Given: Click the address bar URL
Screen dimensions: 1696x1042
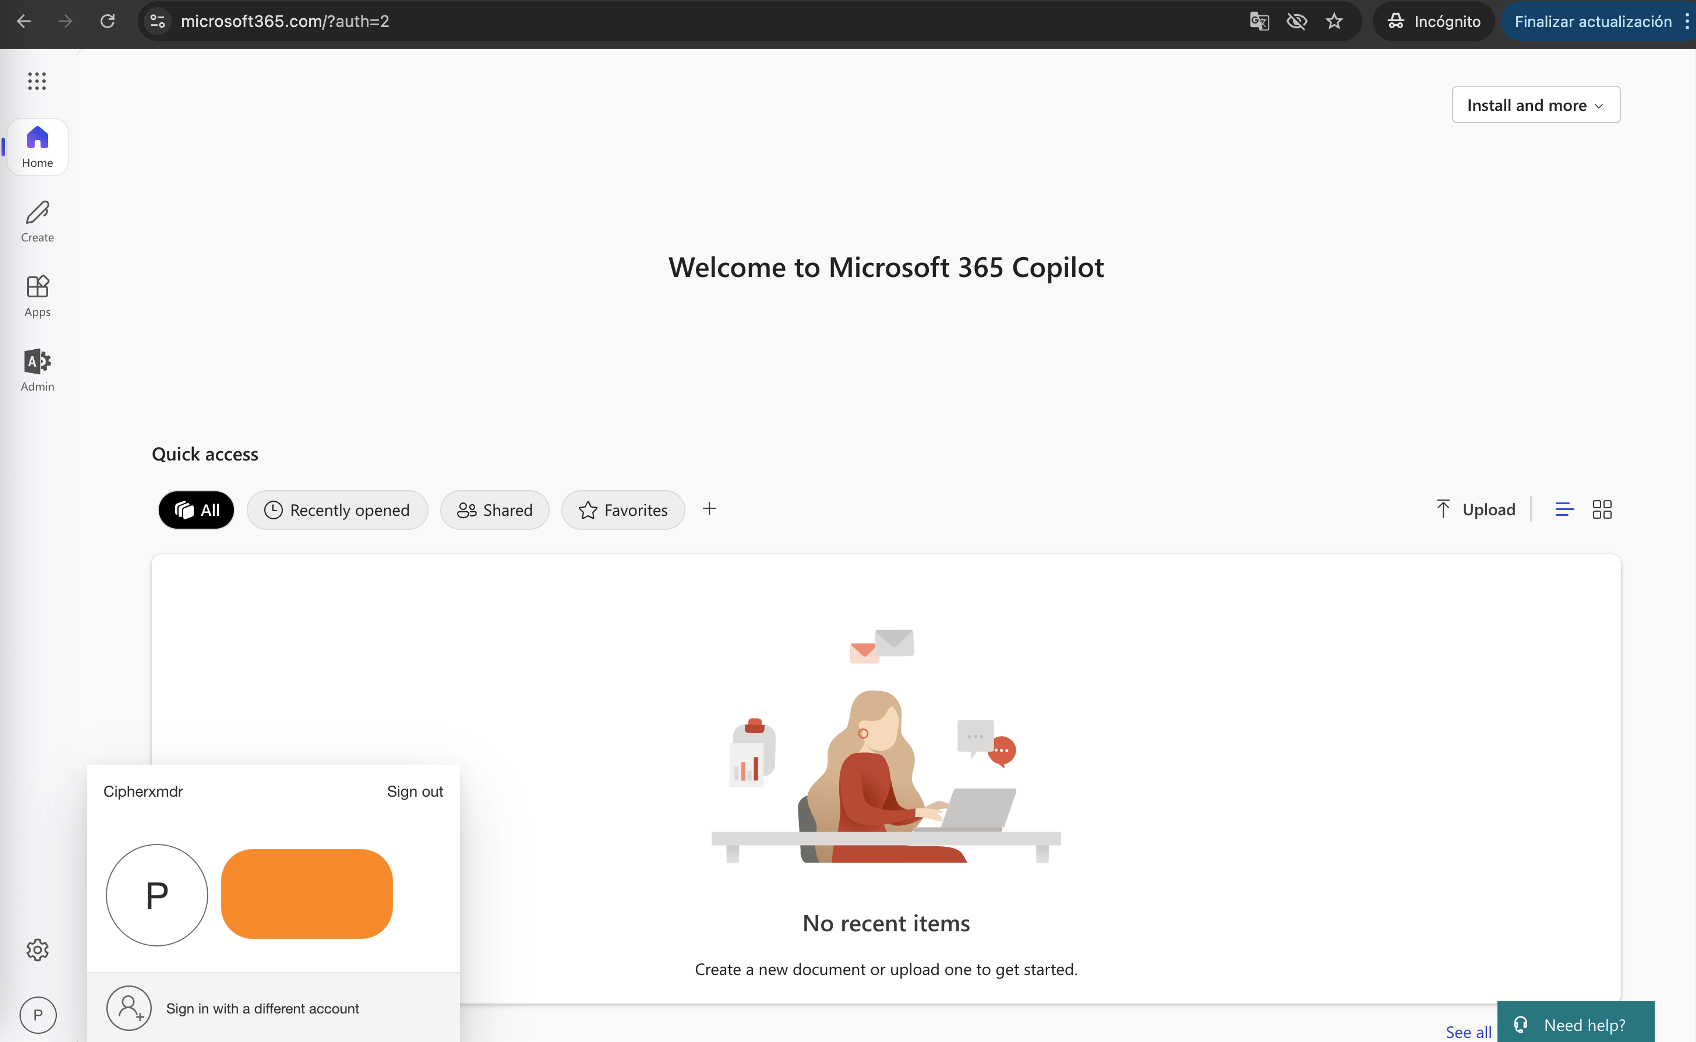Looking at the screenshot, I should [x=285, y=21].
